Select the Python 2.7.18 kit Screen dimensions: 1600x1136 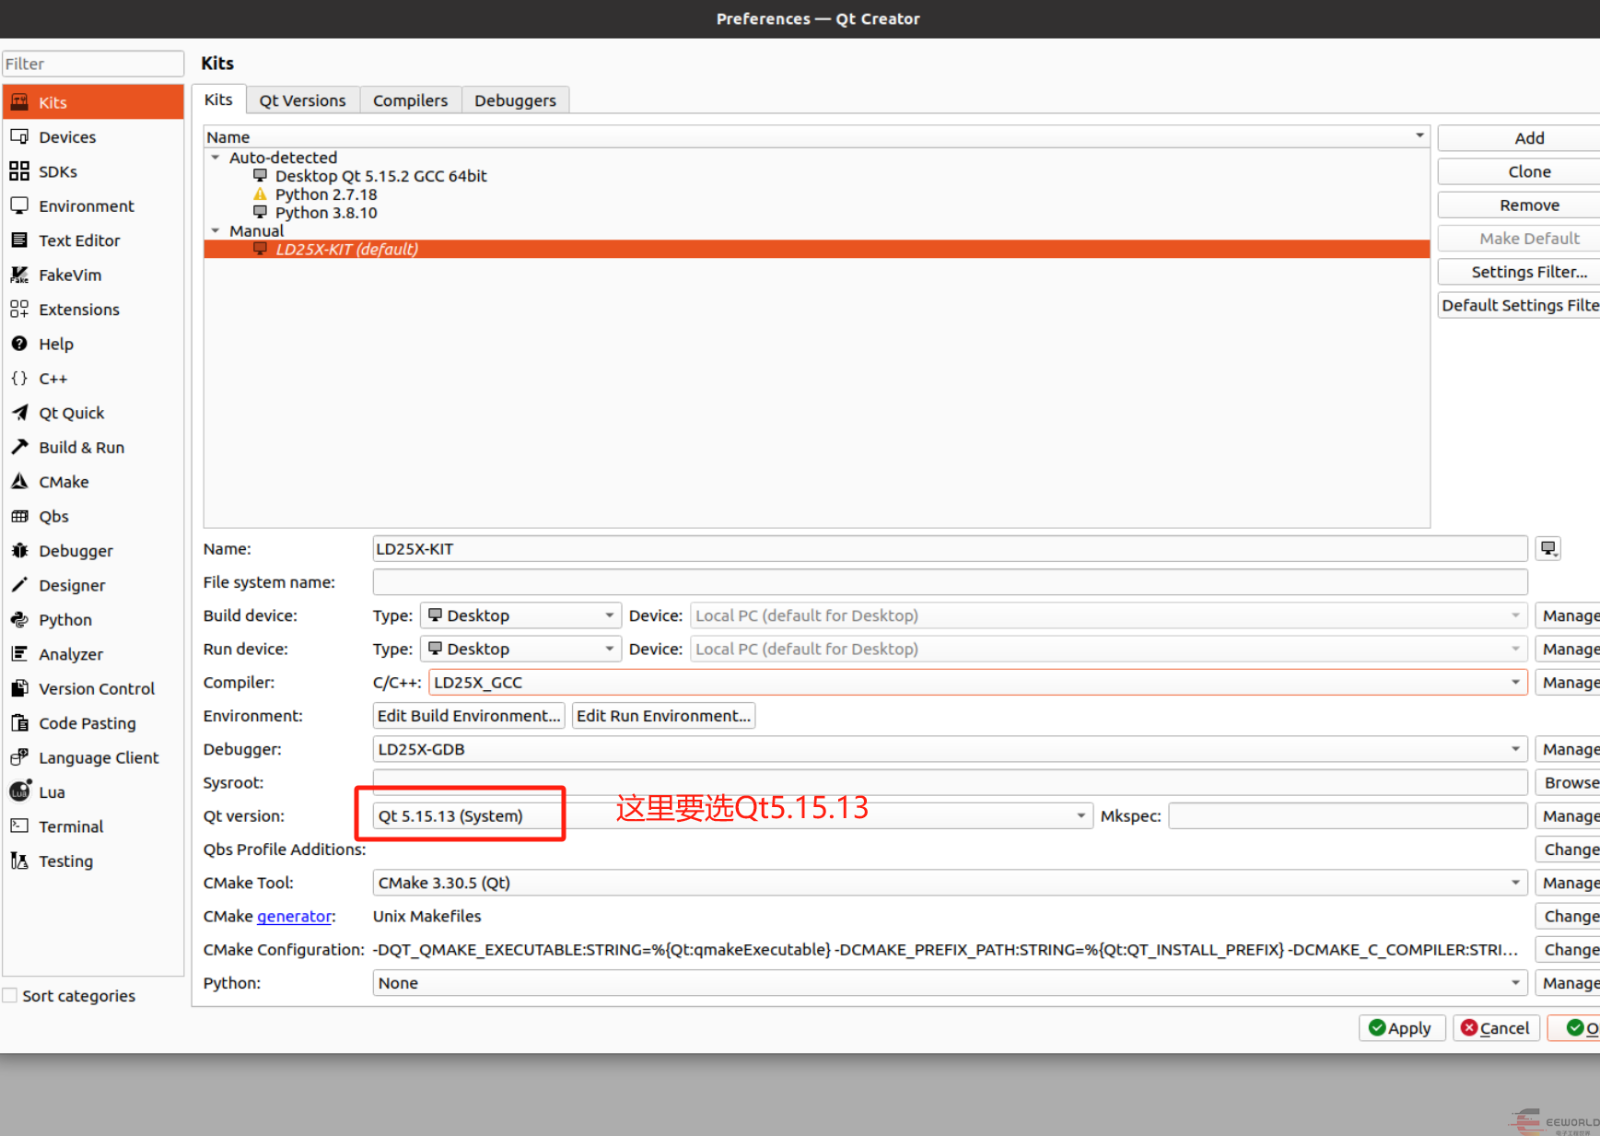(326, 195)
